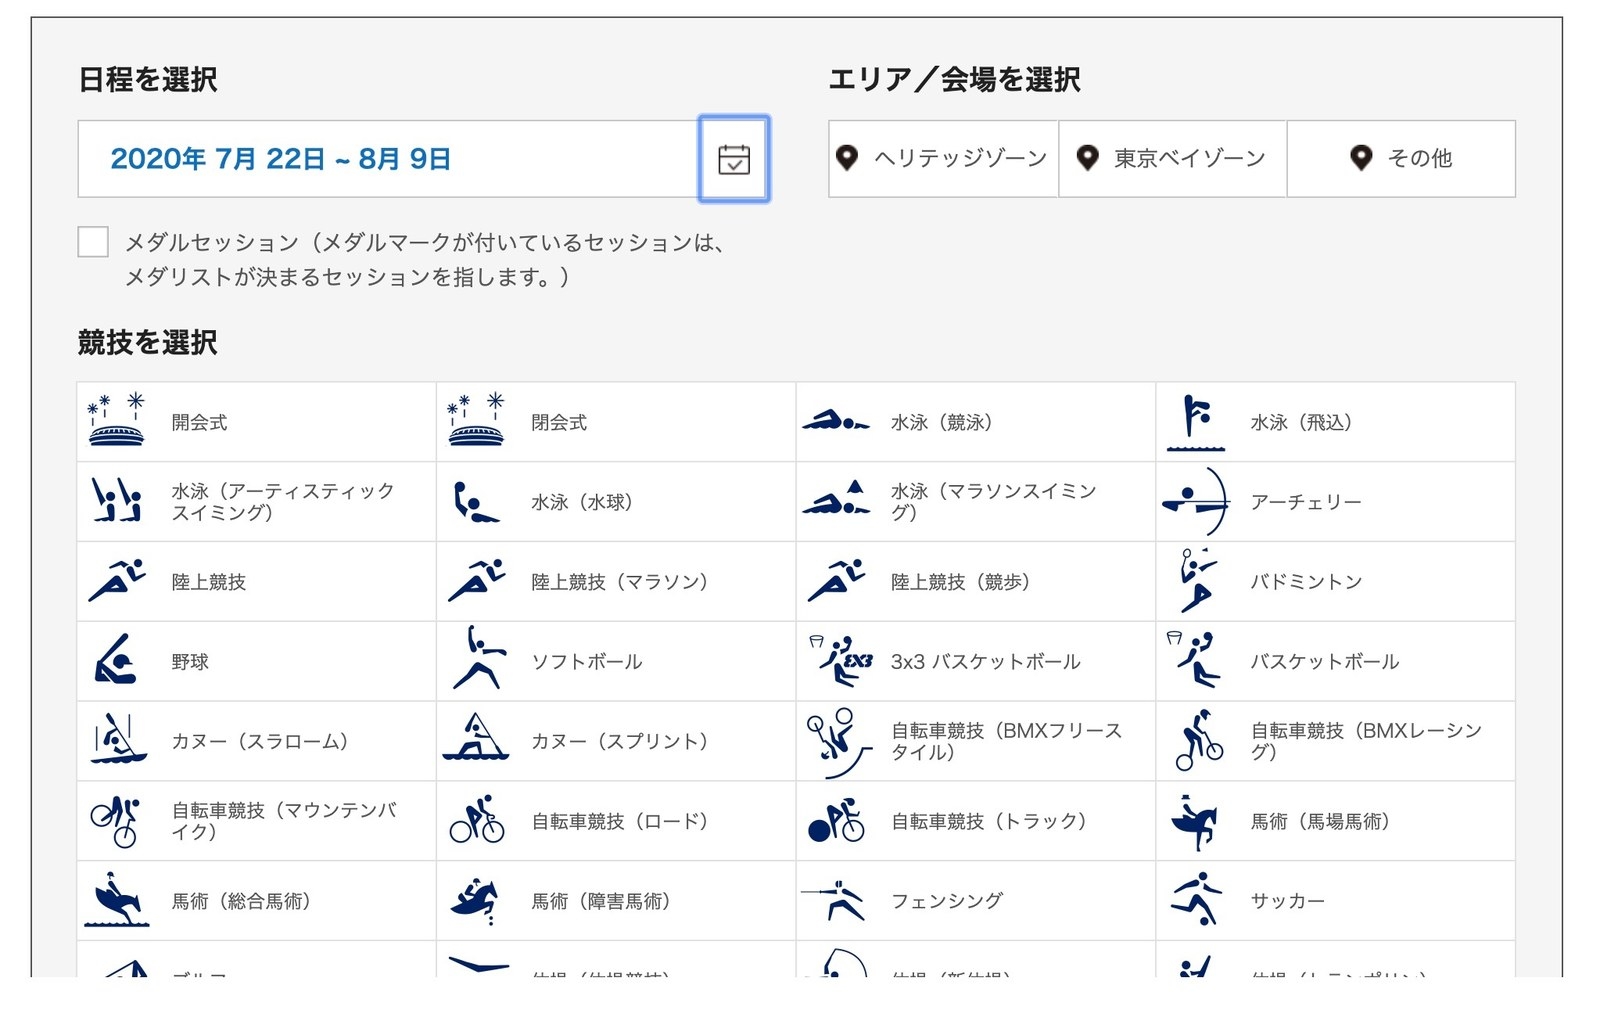This screenshot has width=1600, height=1021.
Task: Click the フェンシング fencing icon
Action: [834, 900]
